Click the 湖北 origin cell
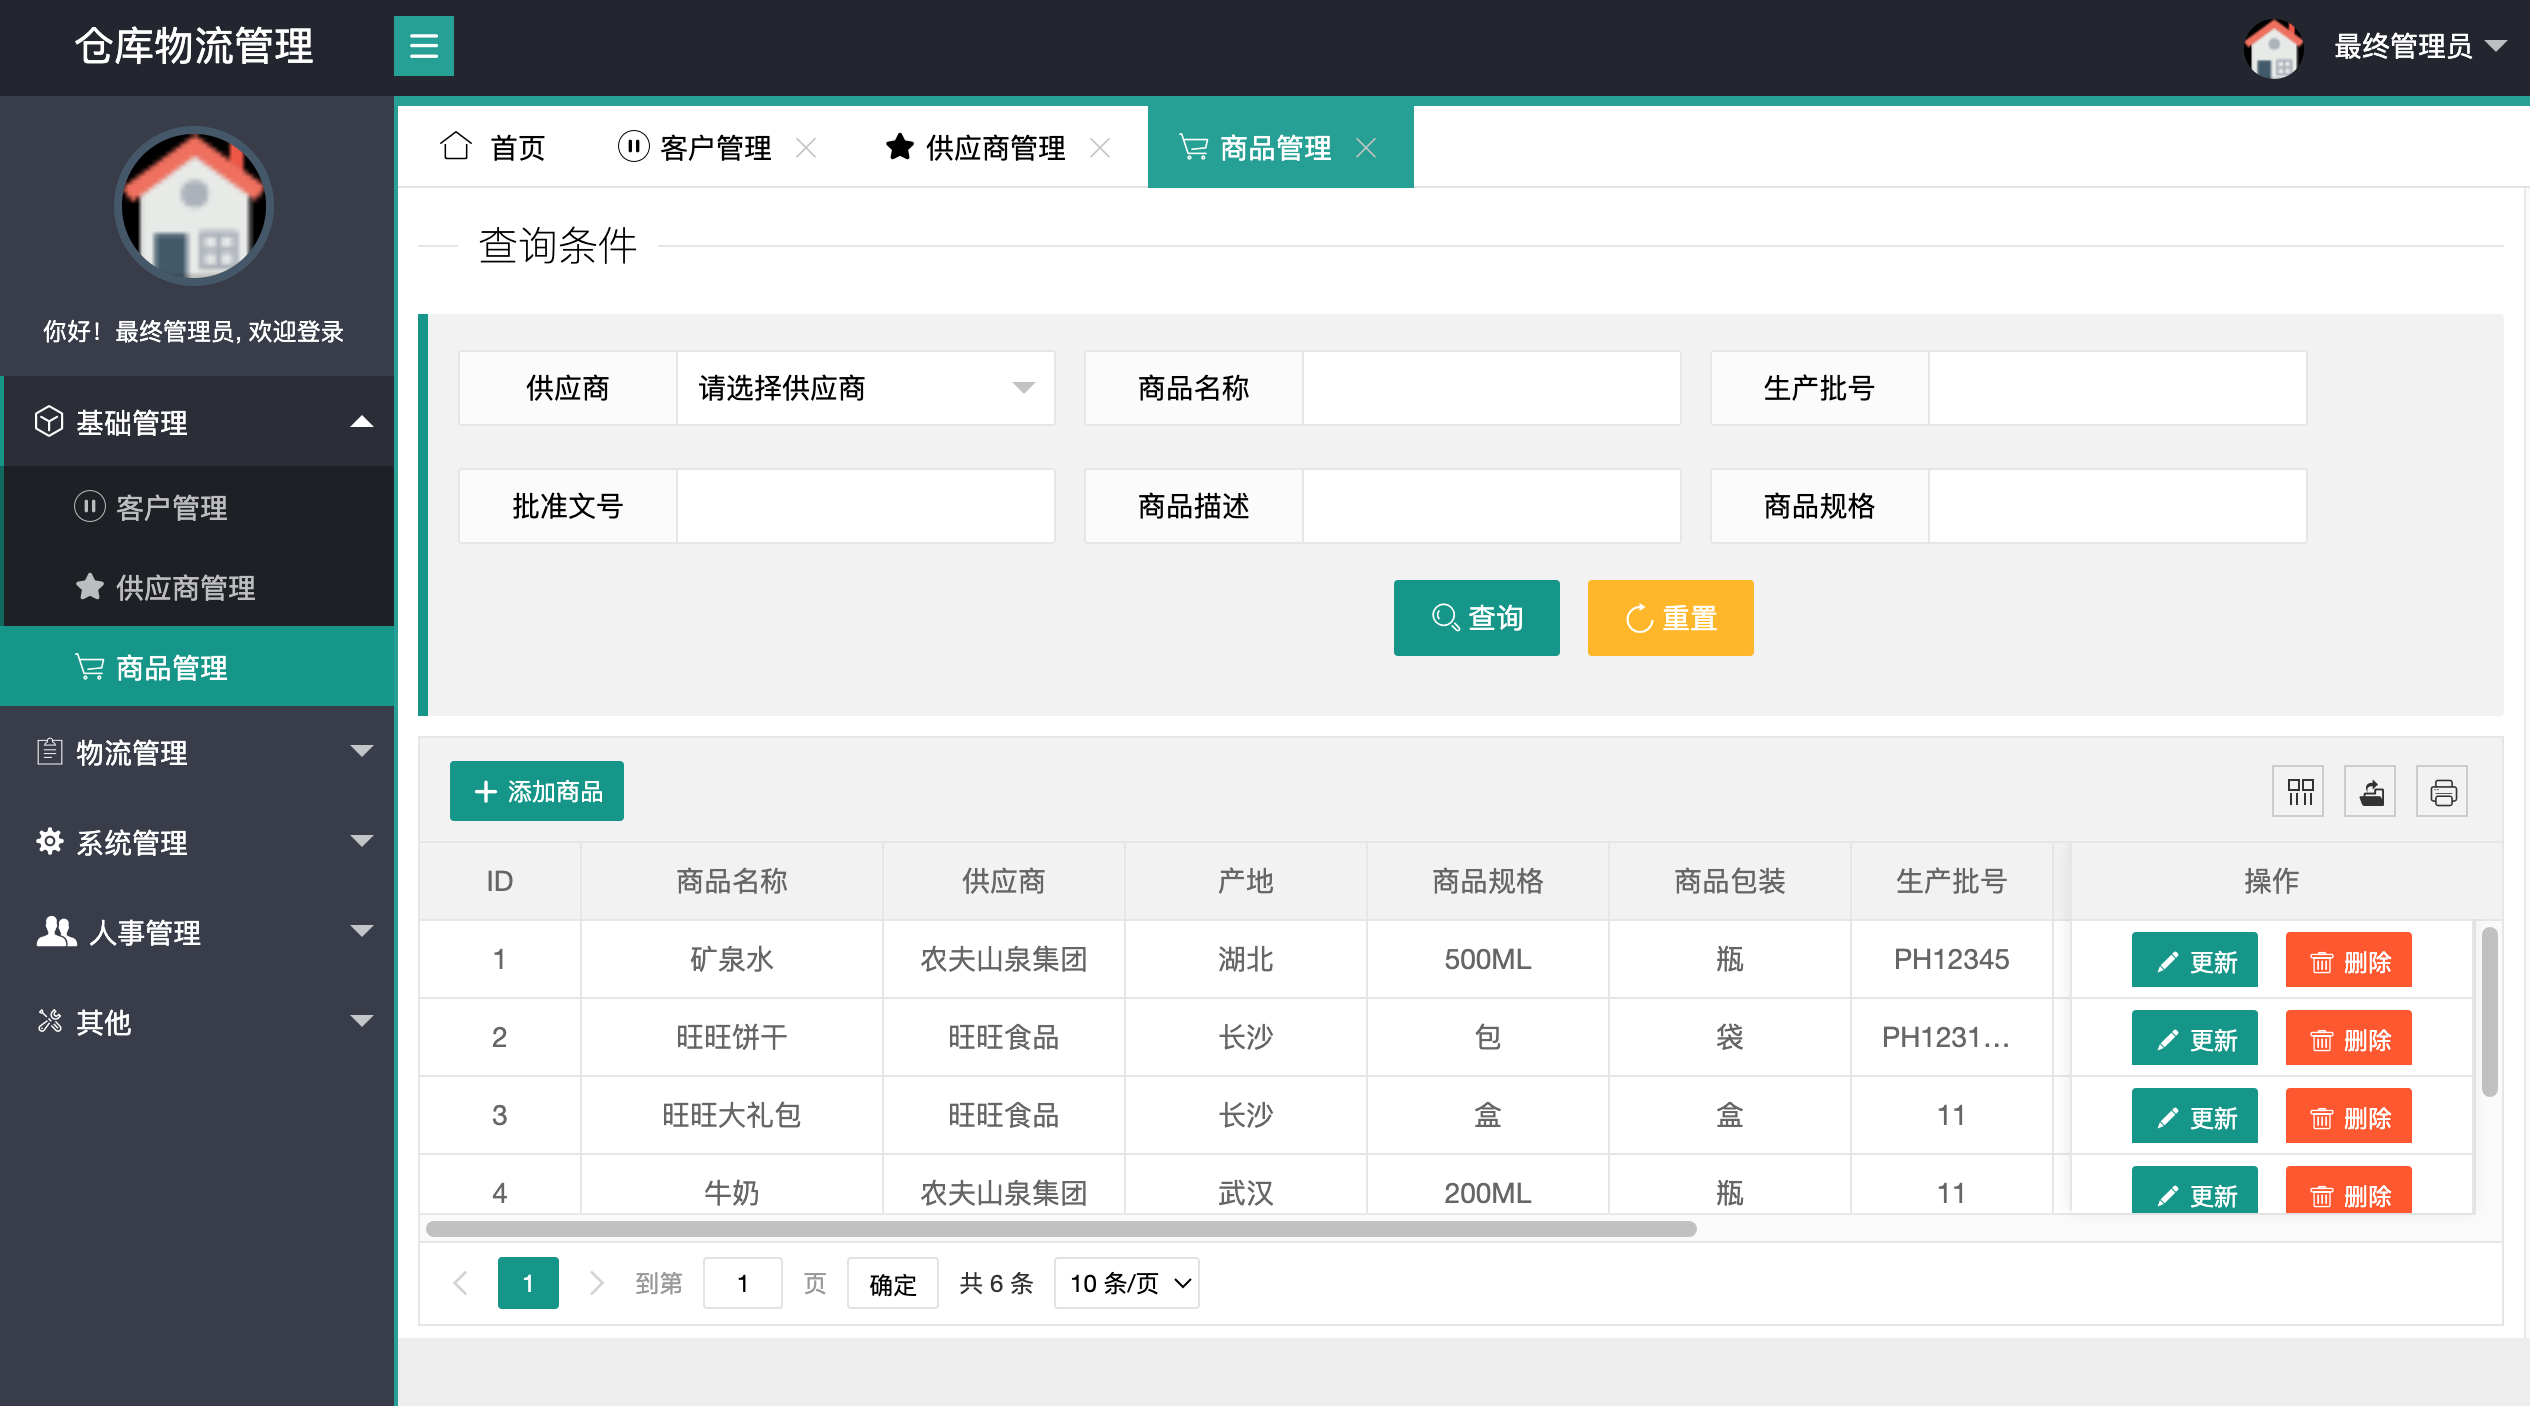This screenshot has width=2530, height=1406. [1245, 959]
